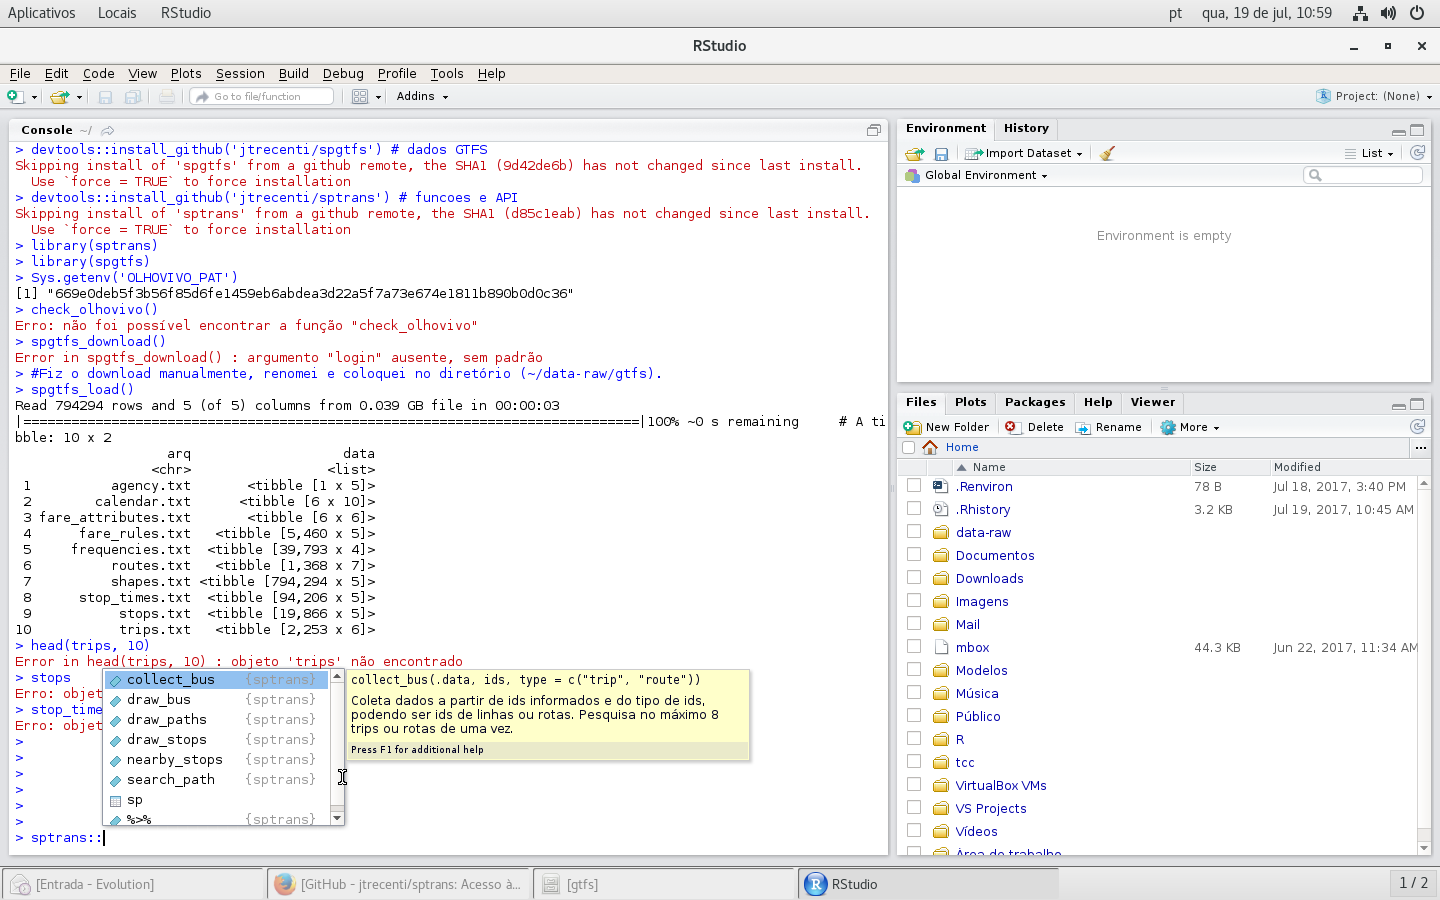The width and height of the screenshot is (1440, 900).
Task: Refresh the Environment pane
Action: [1417, 153]
